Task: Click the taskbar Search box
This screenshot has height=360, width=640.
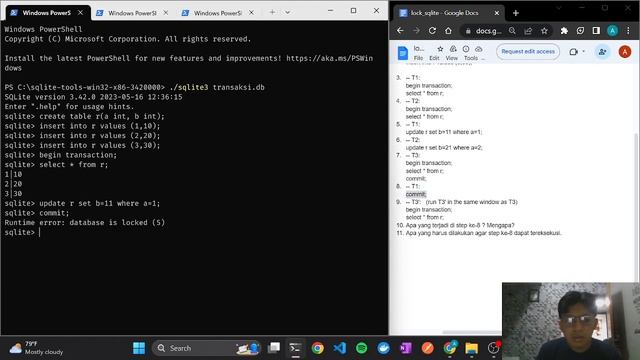Action: pyautogui.click(x=206, y=348)
